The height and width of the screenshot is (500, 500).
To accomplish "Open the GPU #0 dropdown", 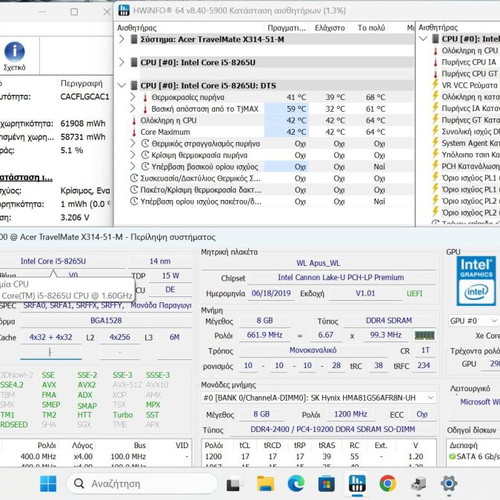I will 473,321.
